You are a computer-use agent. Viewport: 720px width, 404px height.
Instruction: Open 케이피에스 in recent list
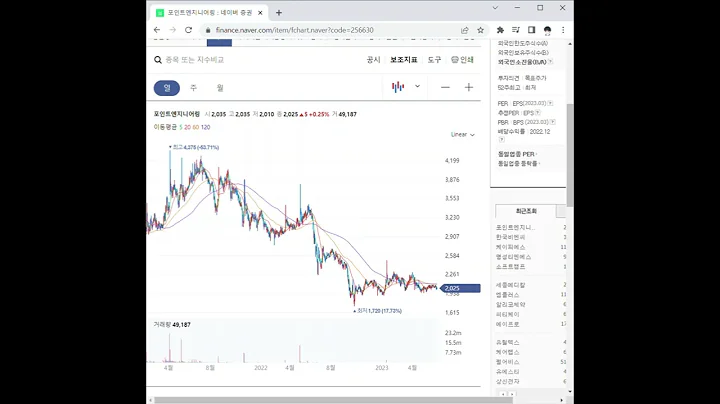pos(510,247)
